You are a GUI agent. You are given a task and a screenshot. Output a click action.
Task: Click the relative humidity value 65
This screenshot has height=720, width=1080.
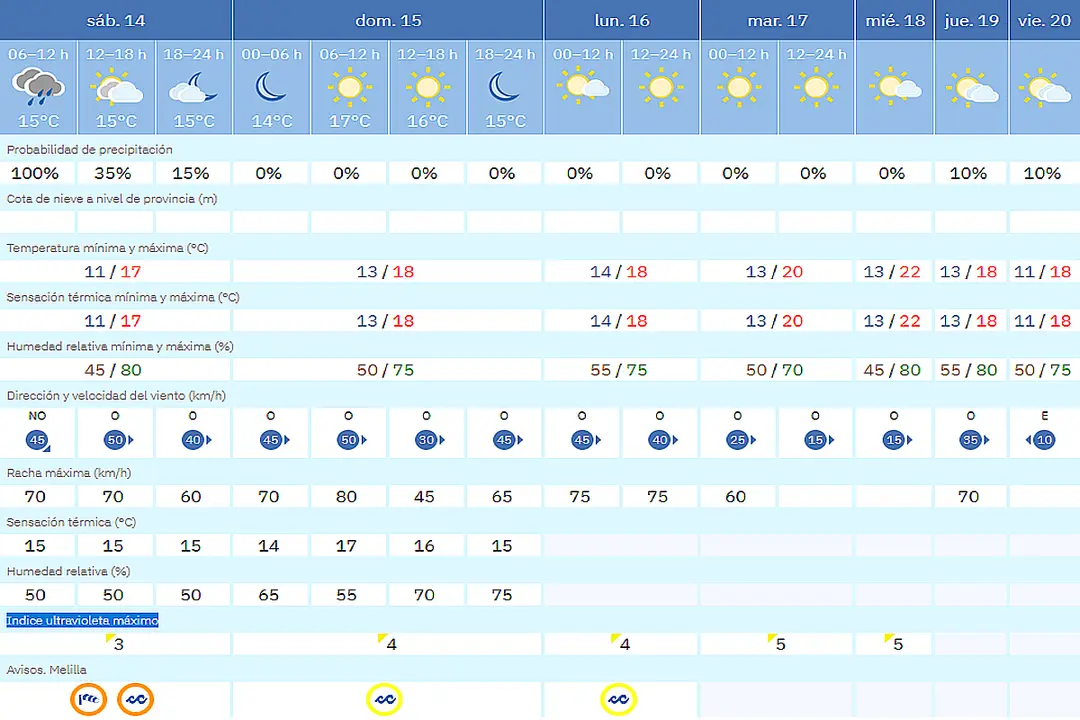pos(269,595)
